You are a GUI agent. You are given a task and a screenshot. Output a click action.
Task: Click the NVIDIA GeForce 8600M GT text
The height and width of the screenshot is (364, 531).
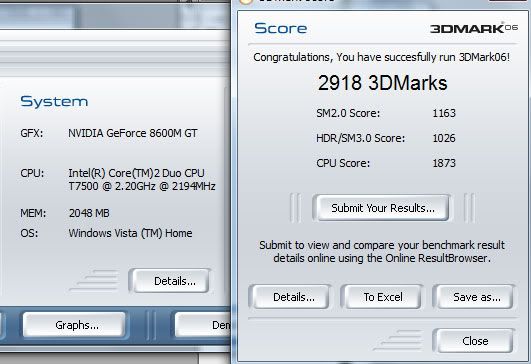pos(133,133)
